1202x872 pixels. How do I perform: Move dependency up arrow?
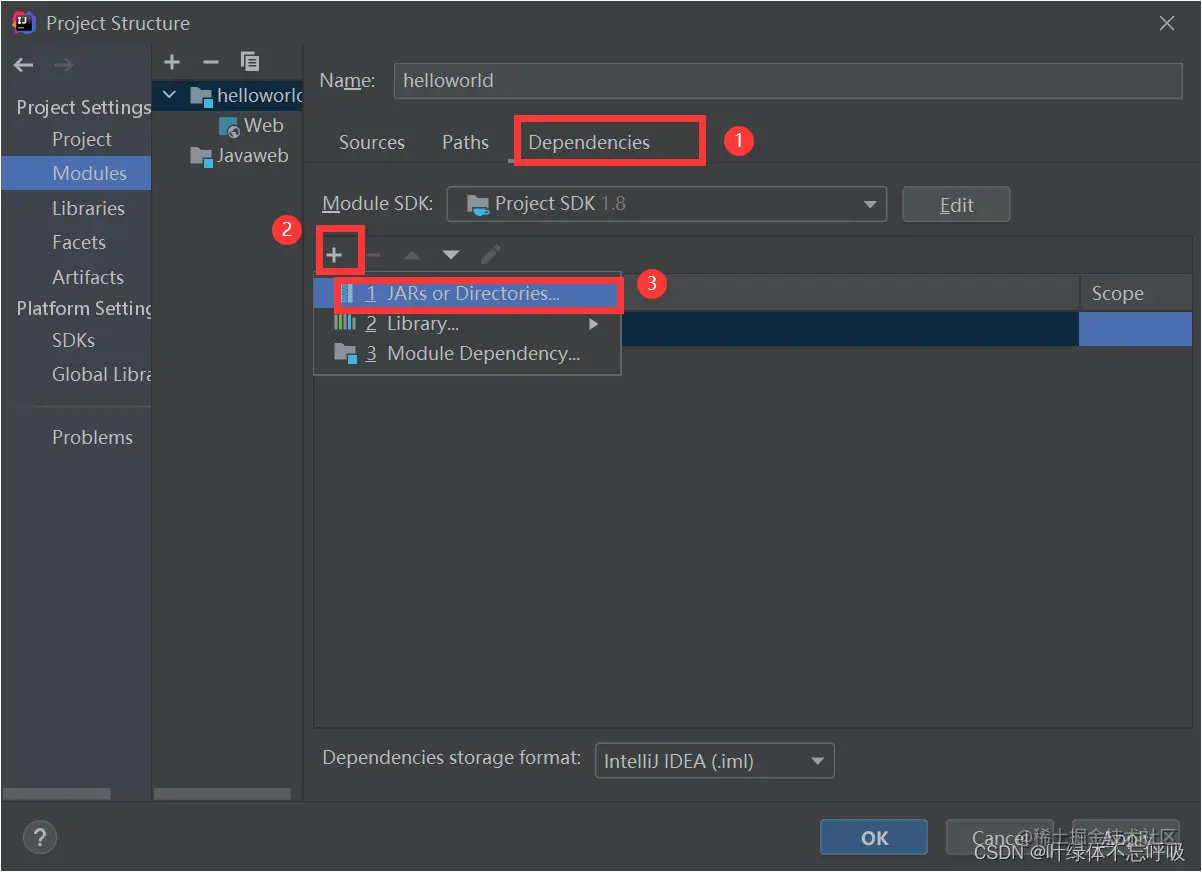(x=412, y=255)
